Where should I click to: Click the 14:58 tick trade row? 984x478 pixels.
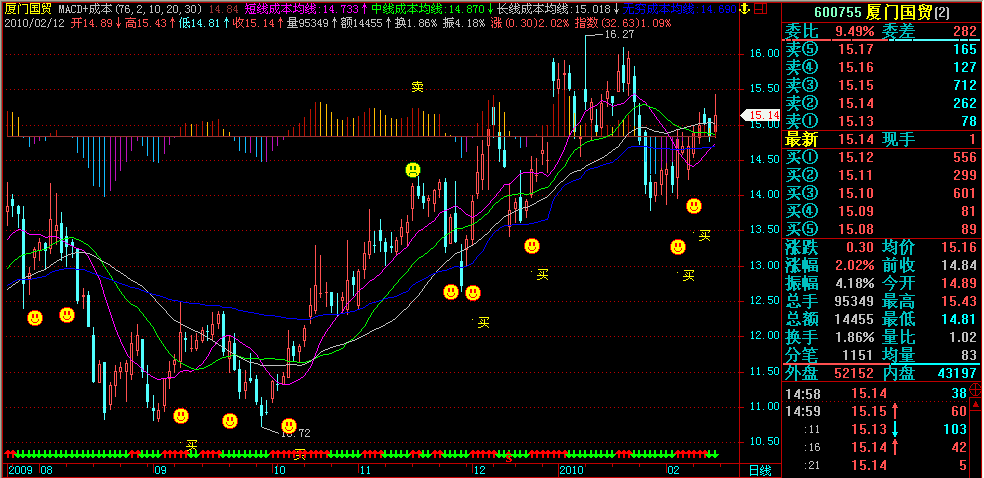click(877, 393)
